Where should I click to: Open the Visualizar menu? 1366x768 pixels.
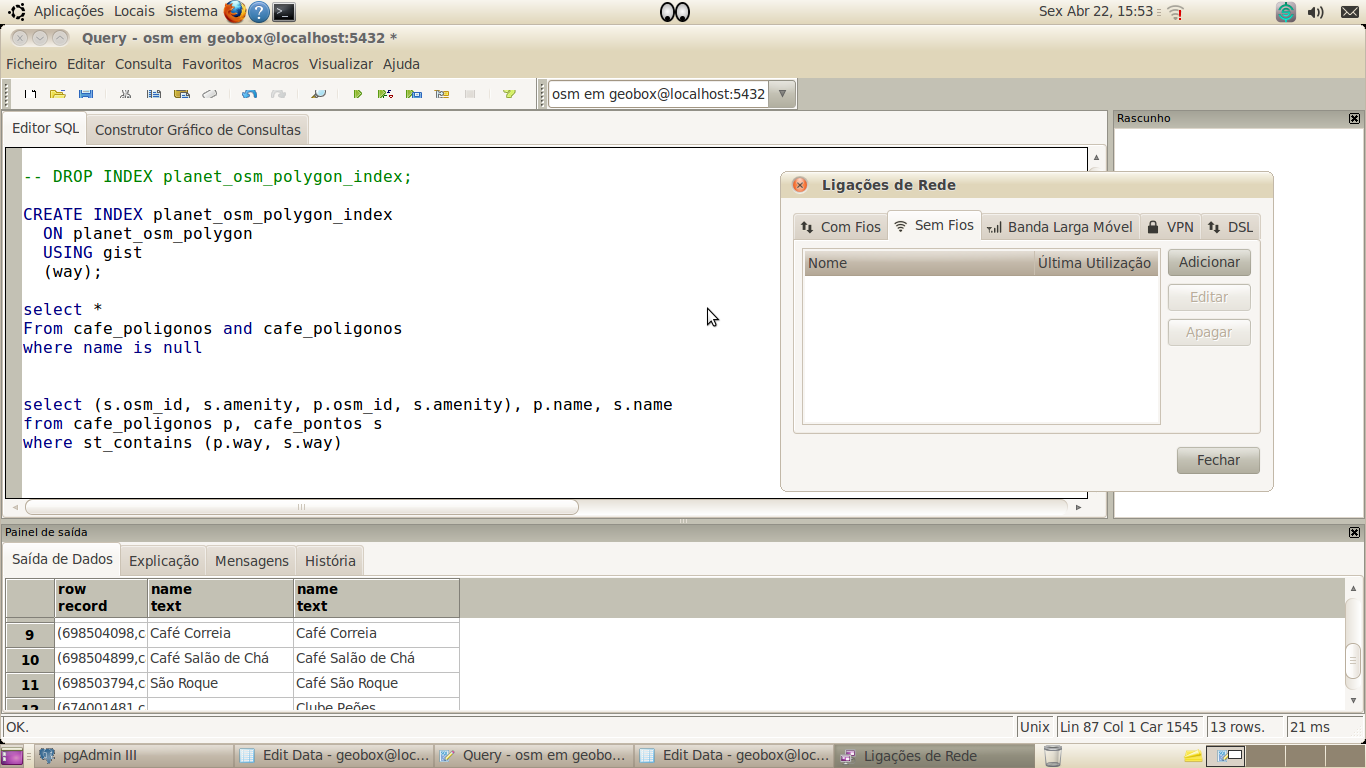tap(341, 64)
